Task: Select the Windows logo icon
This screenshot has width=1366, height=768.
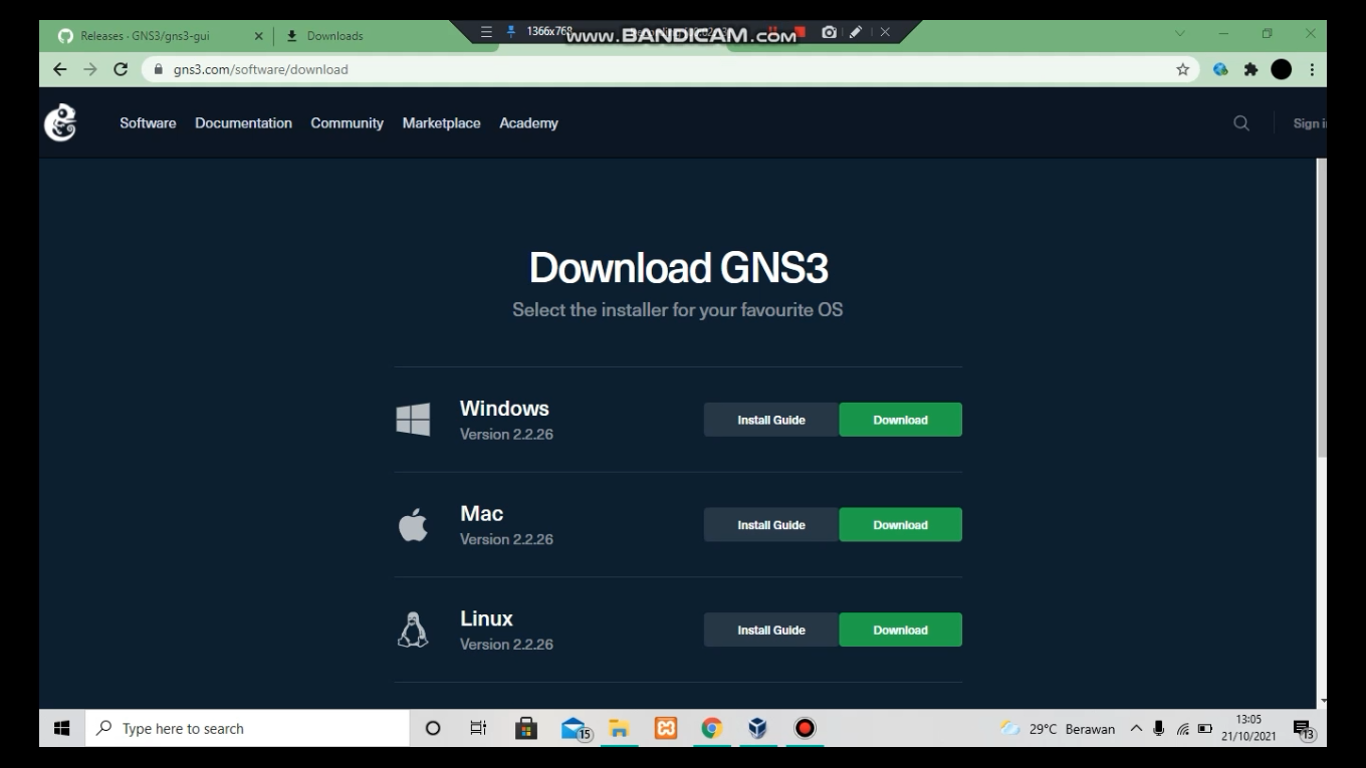Action: tap(415, 419)
